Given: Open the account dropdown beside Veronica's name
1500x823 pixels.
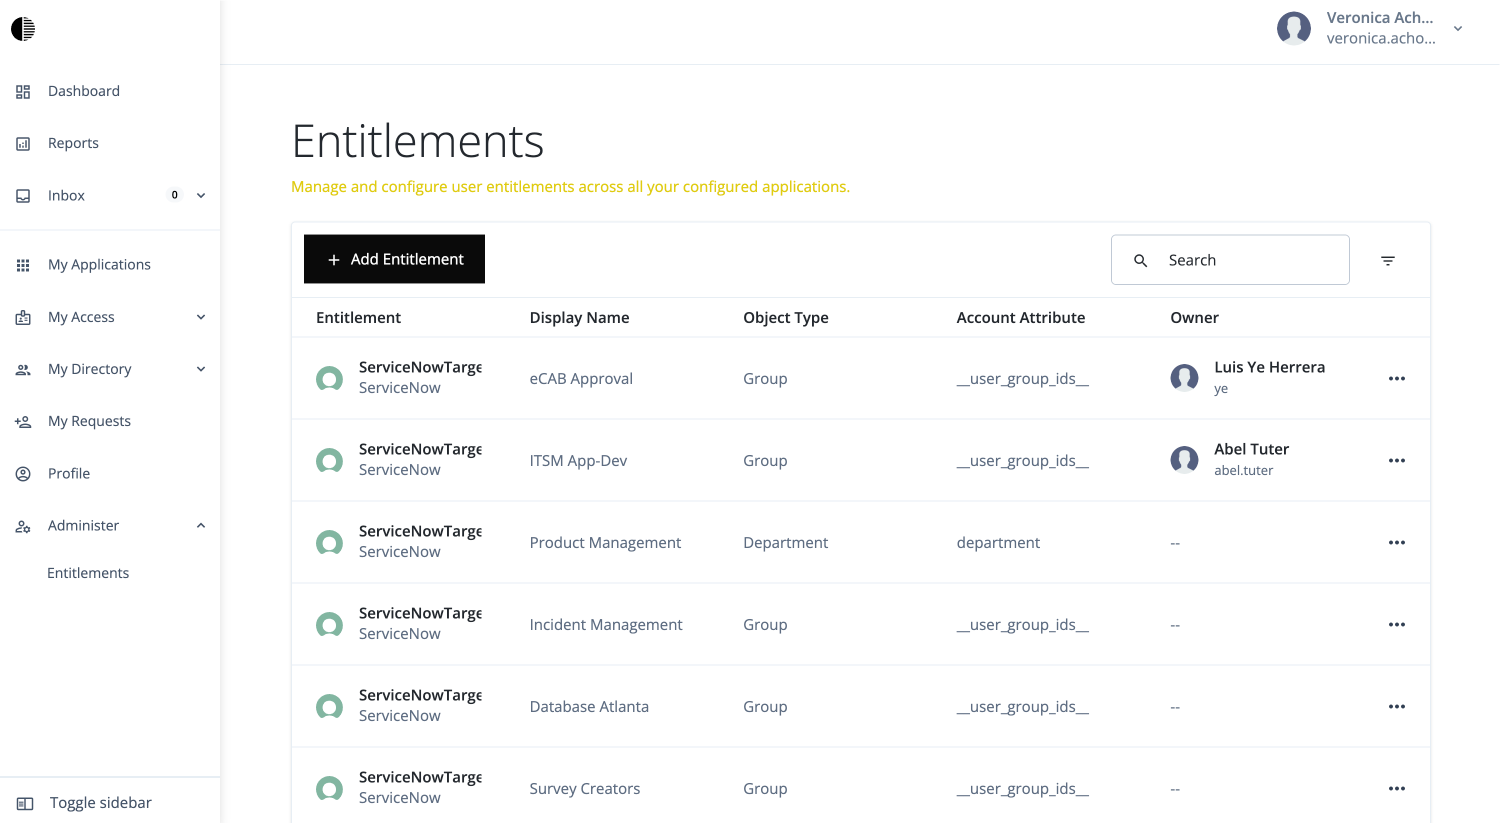Looking at the screenshot, I should point(1457,28).
